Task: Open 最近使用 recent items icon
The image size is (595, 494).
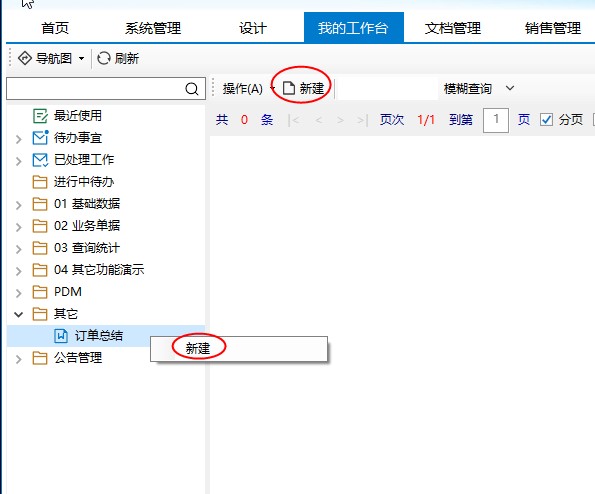Action: click(40, 116)
